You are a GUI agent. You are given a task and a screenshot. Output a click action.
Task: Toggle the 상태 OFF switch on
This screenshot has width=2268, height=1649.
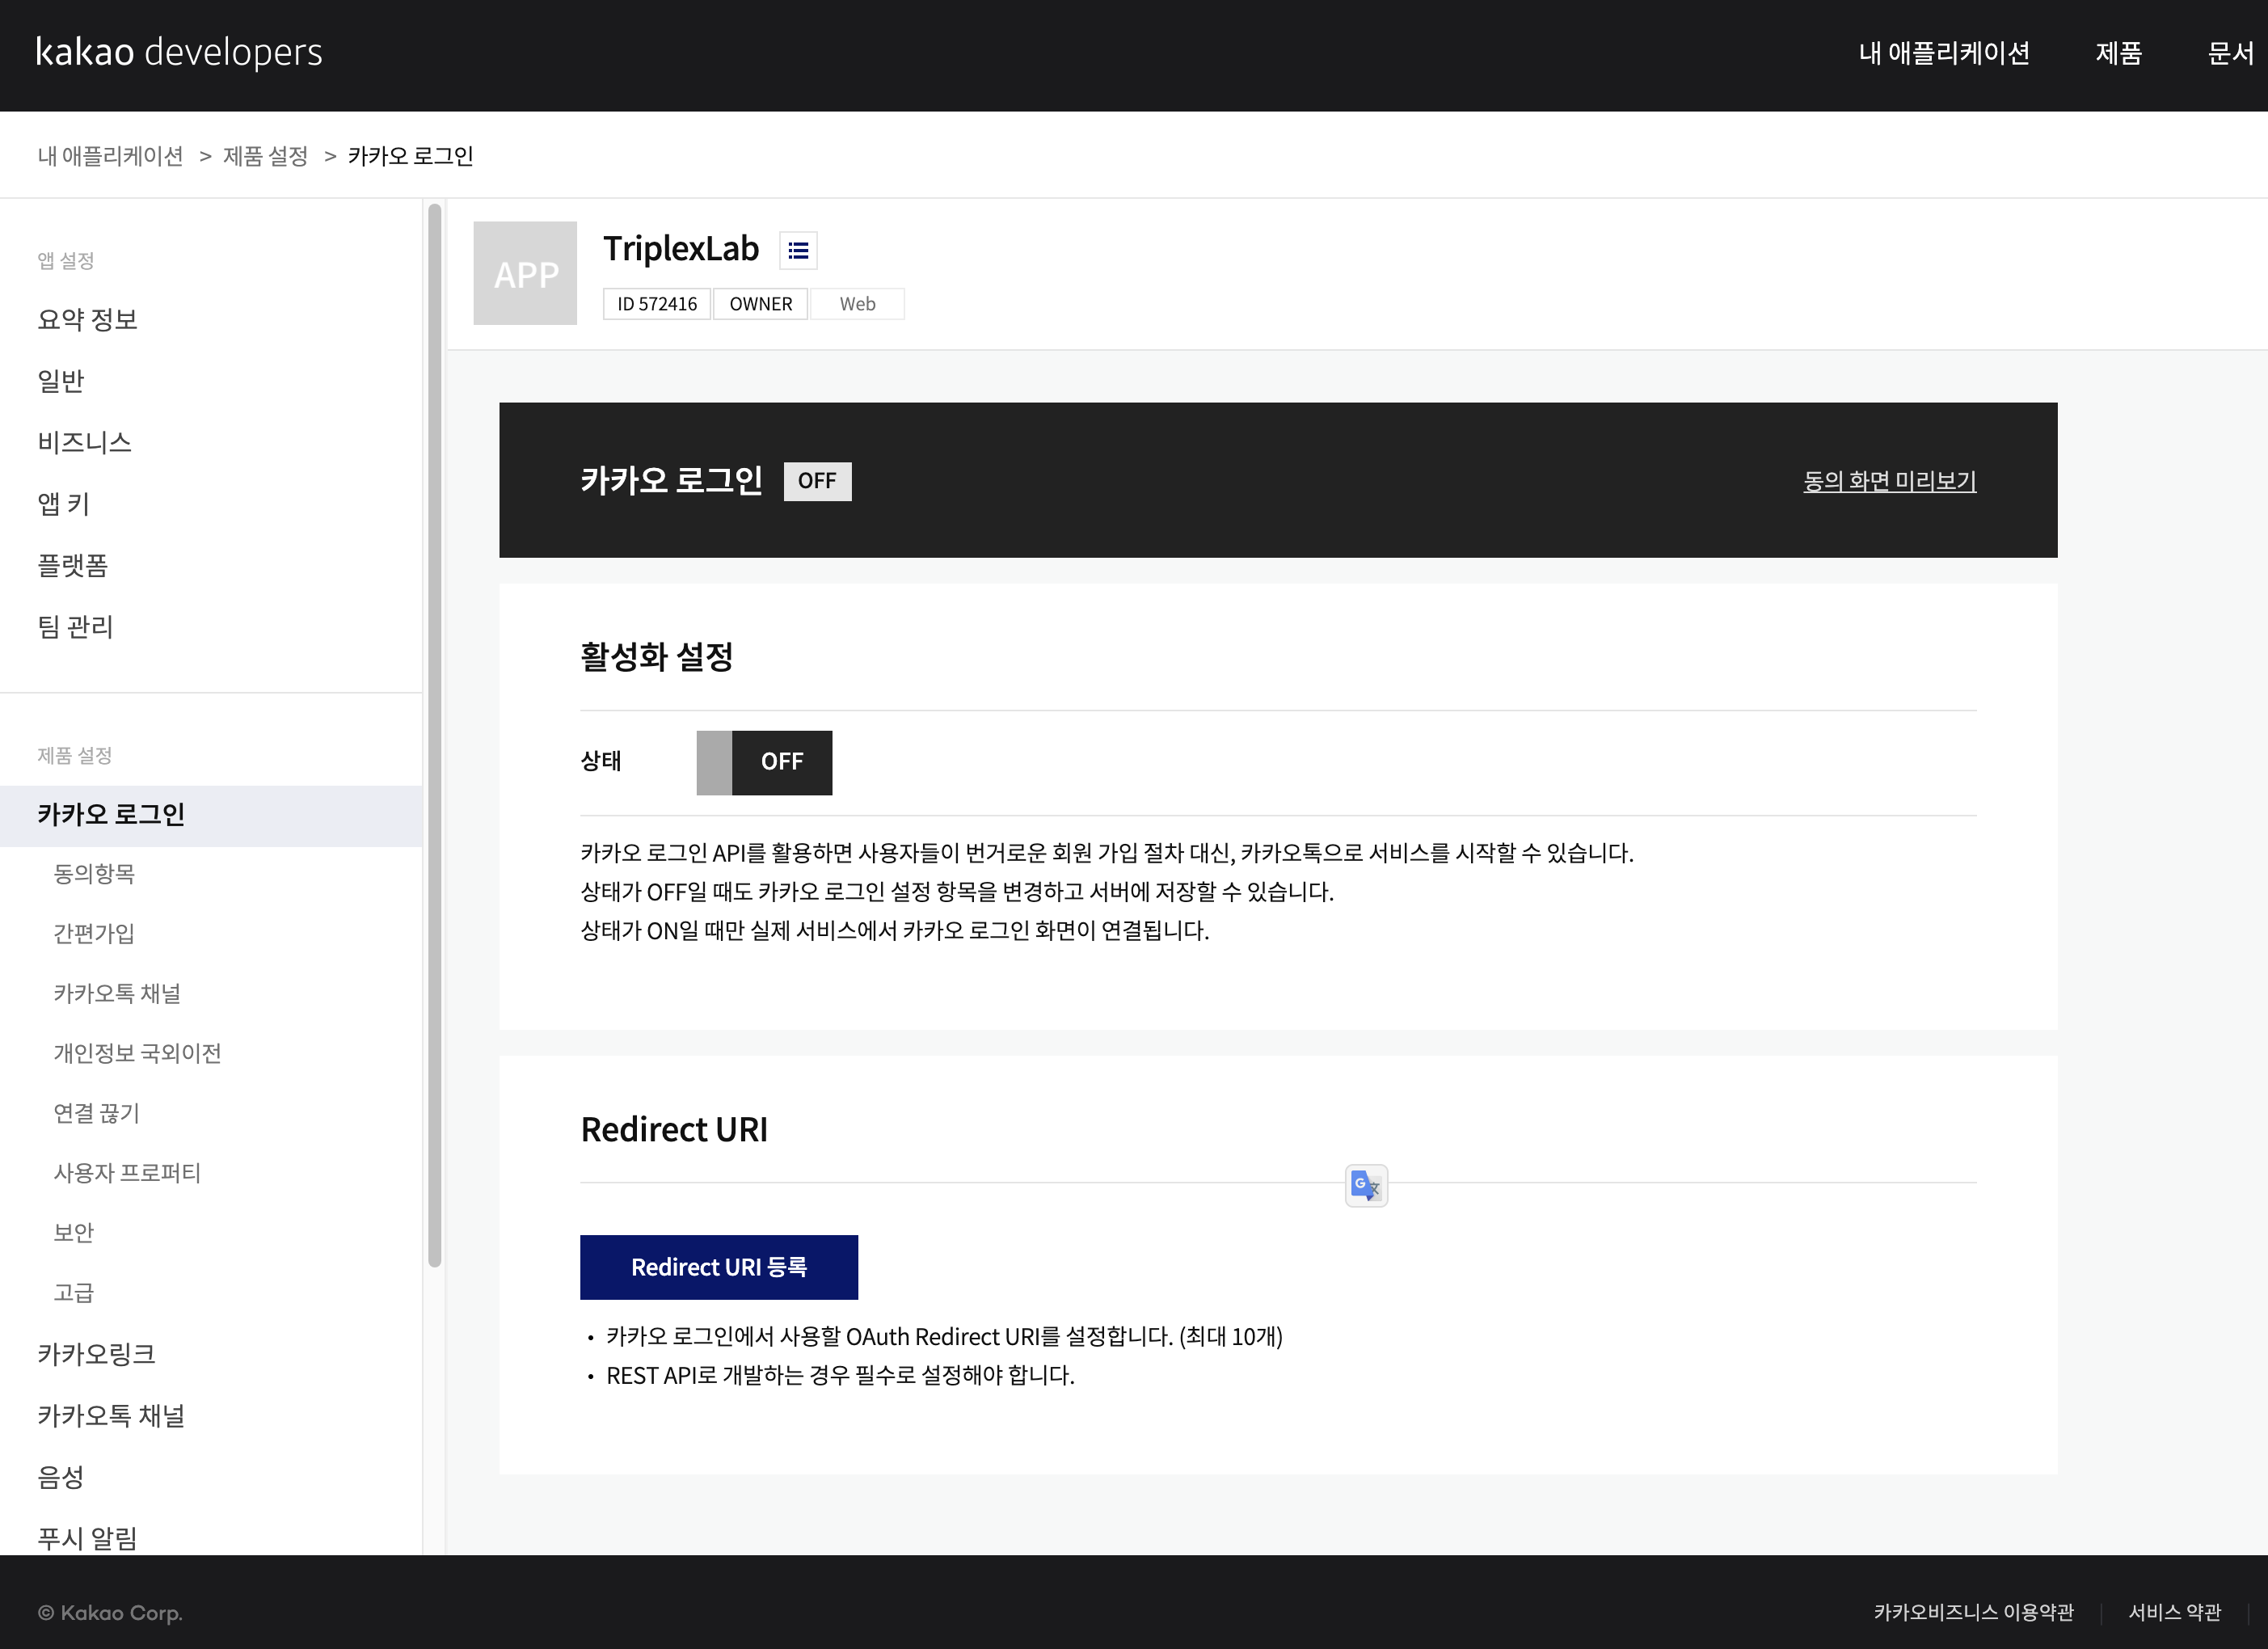764,762
